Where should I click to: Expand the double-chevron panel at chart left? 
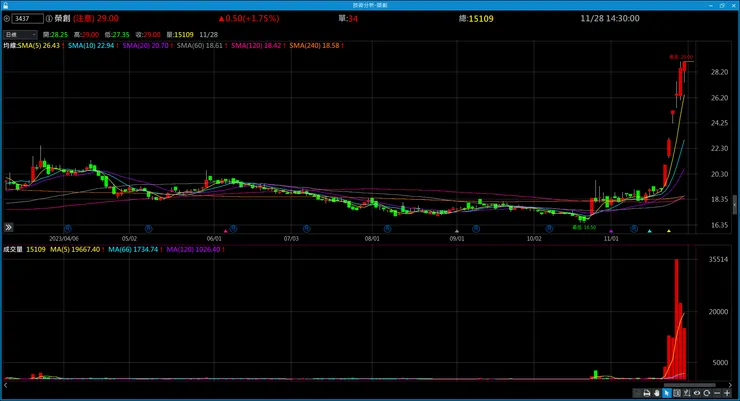pyautogui.click(x=8, y=227)
